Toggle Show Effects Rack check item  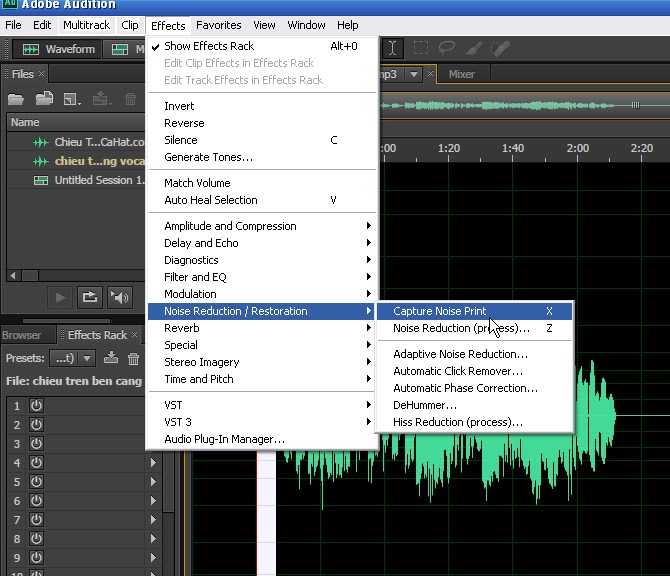coord(262,46)
